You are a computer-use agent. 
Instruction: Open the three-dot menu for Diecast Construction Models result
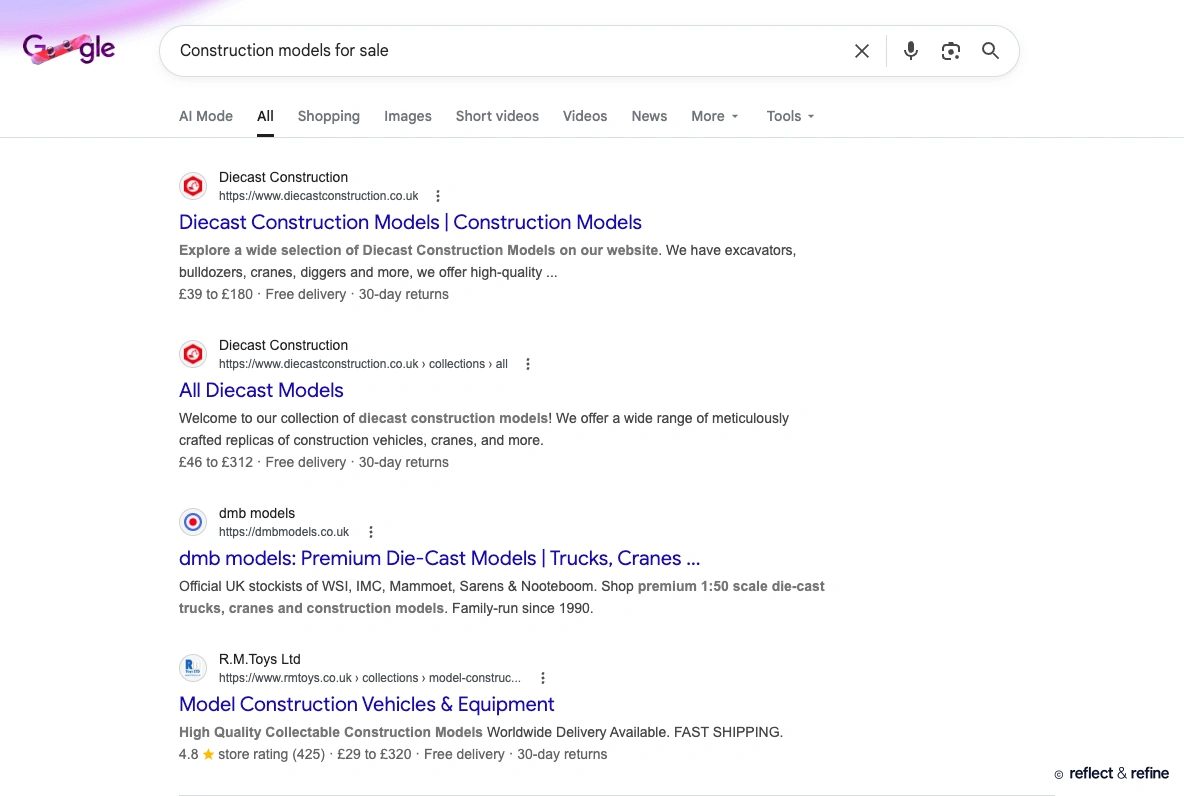438,196
